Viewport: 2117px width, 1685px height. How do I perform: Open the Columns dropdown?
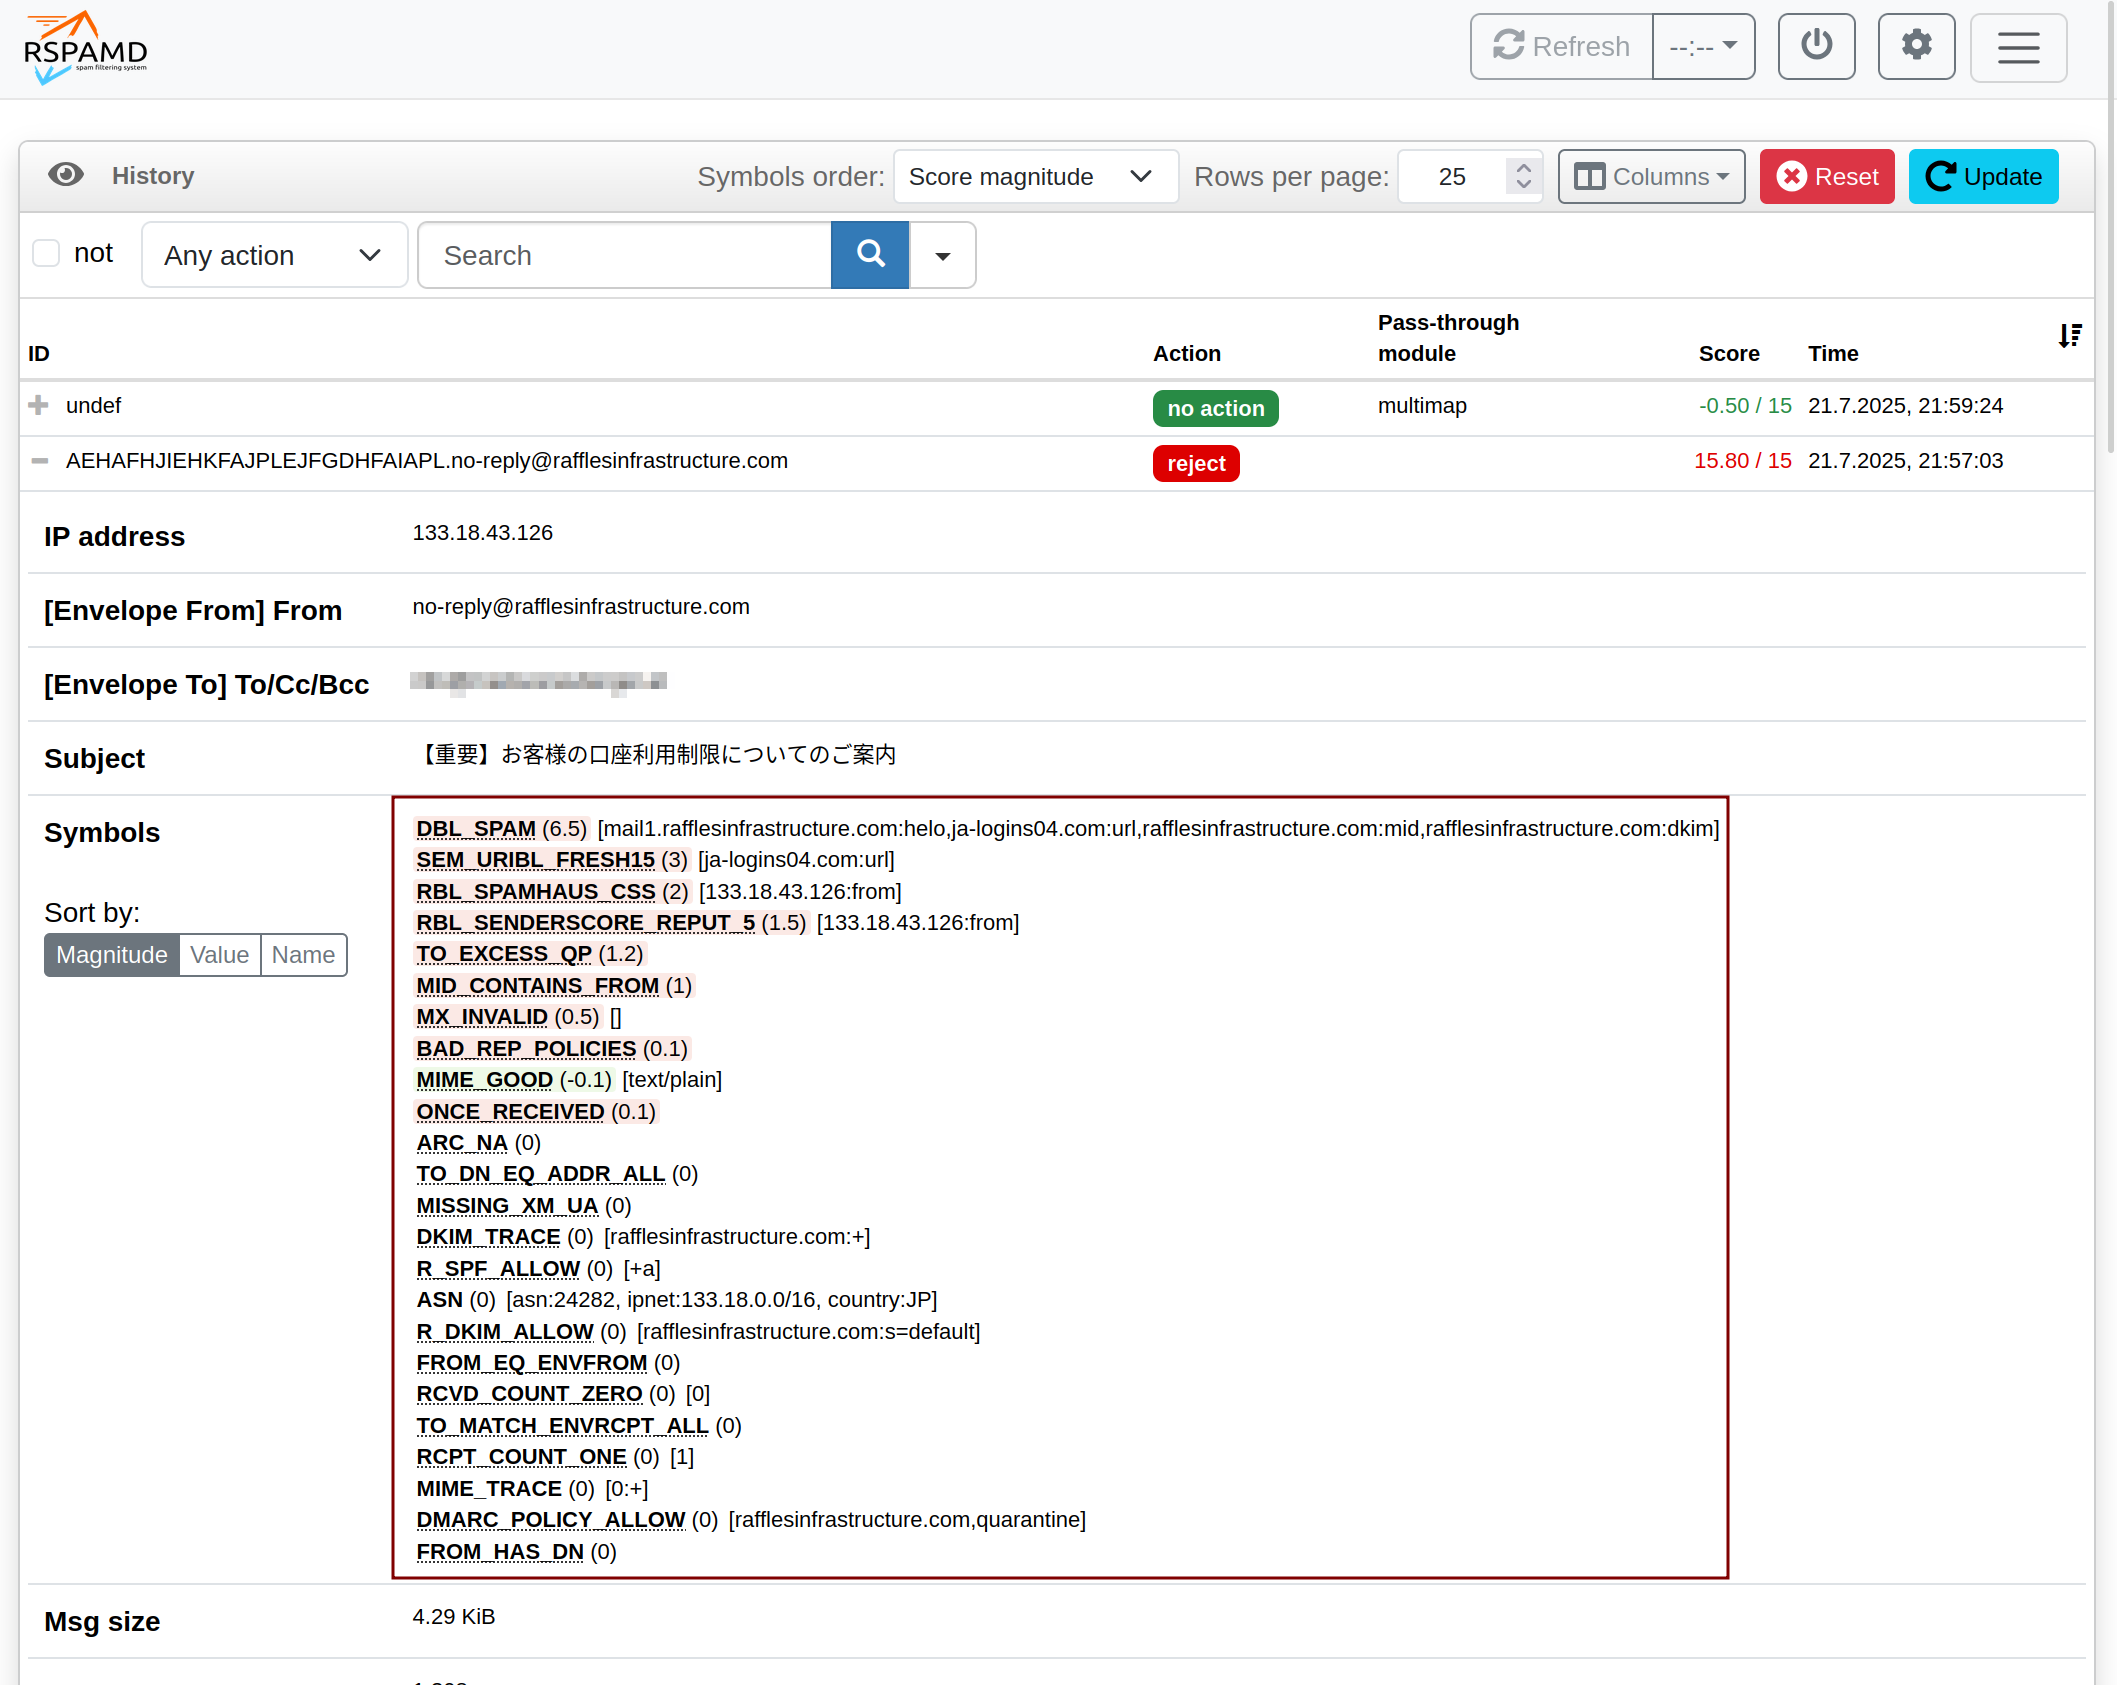pyautogui.click(x=1651, y=177)
